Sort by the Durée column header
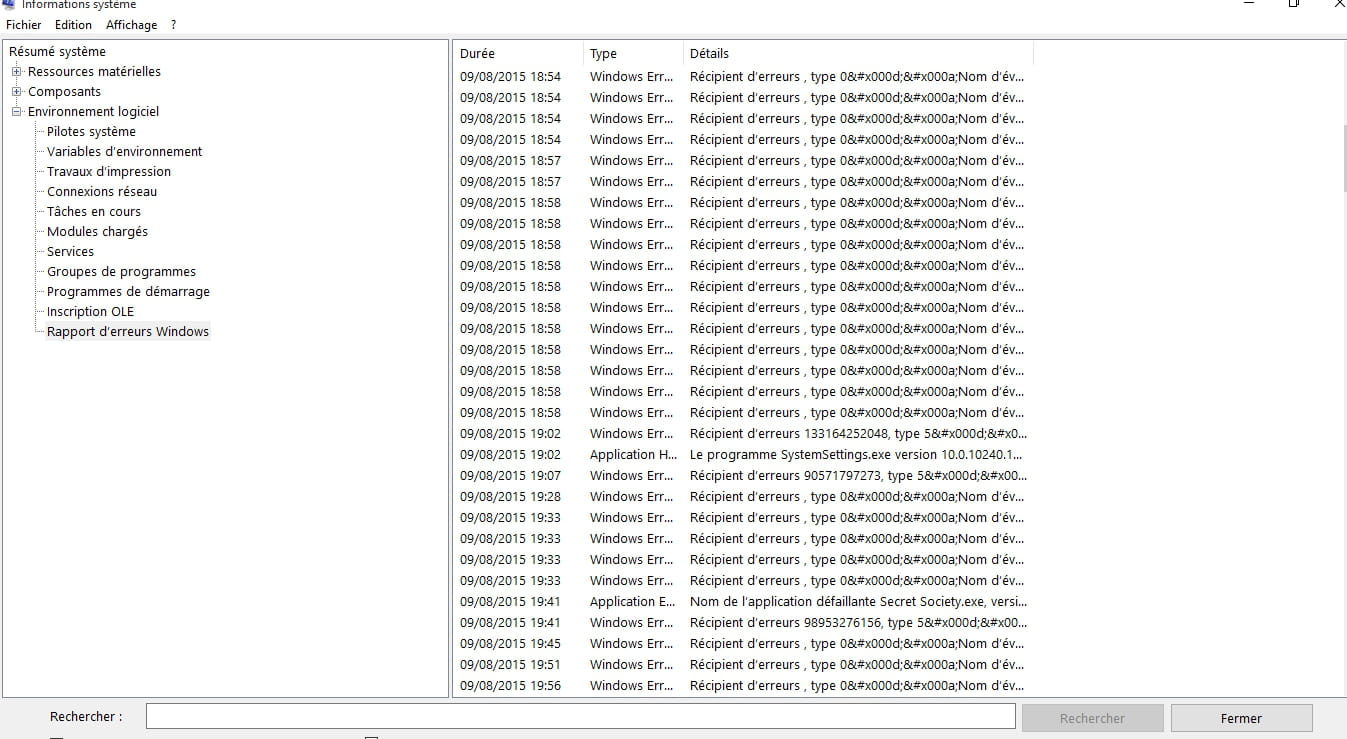Image resolution: width=1347 pixels, height=739 pixels. [x=517, y=54]
